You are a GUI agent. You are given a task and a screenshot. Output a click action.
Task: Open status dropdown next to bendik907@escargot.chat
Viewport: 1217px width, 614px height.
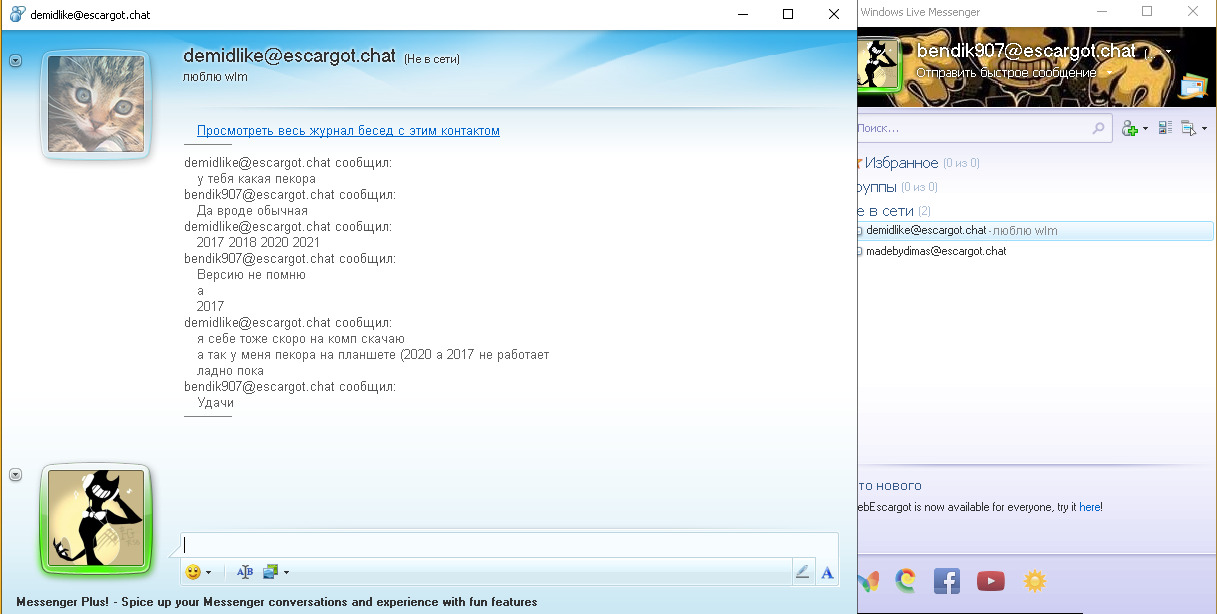[1168, 51]
